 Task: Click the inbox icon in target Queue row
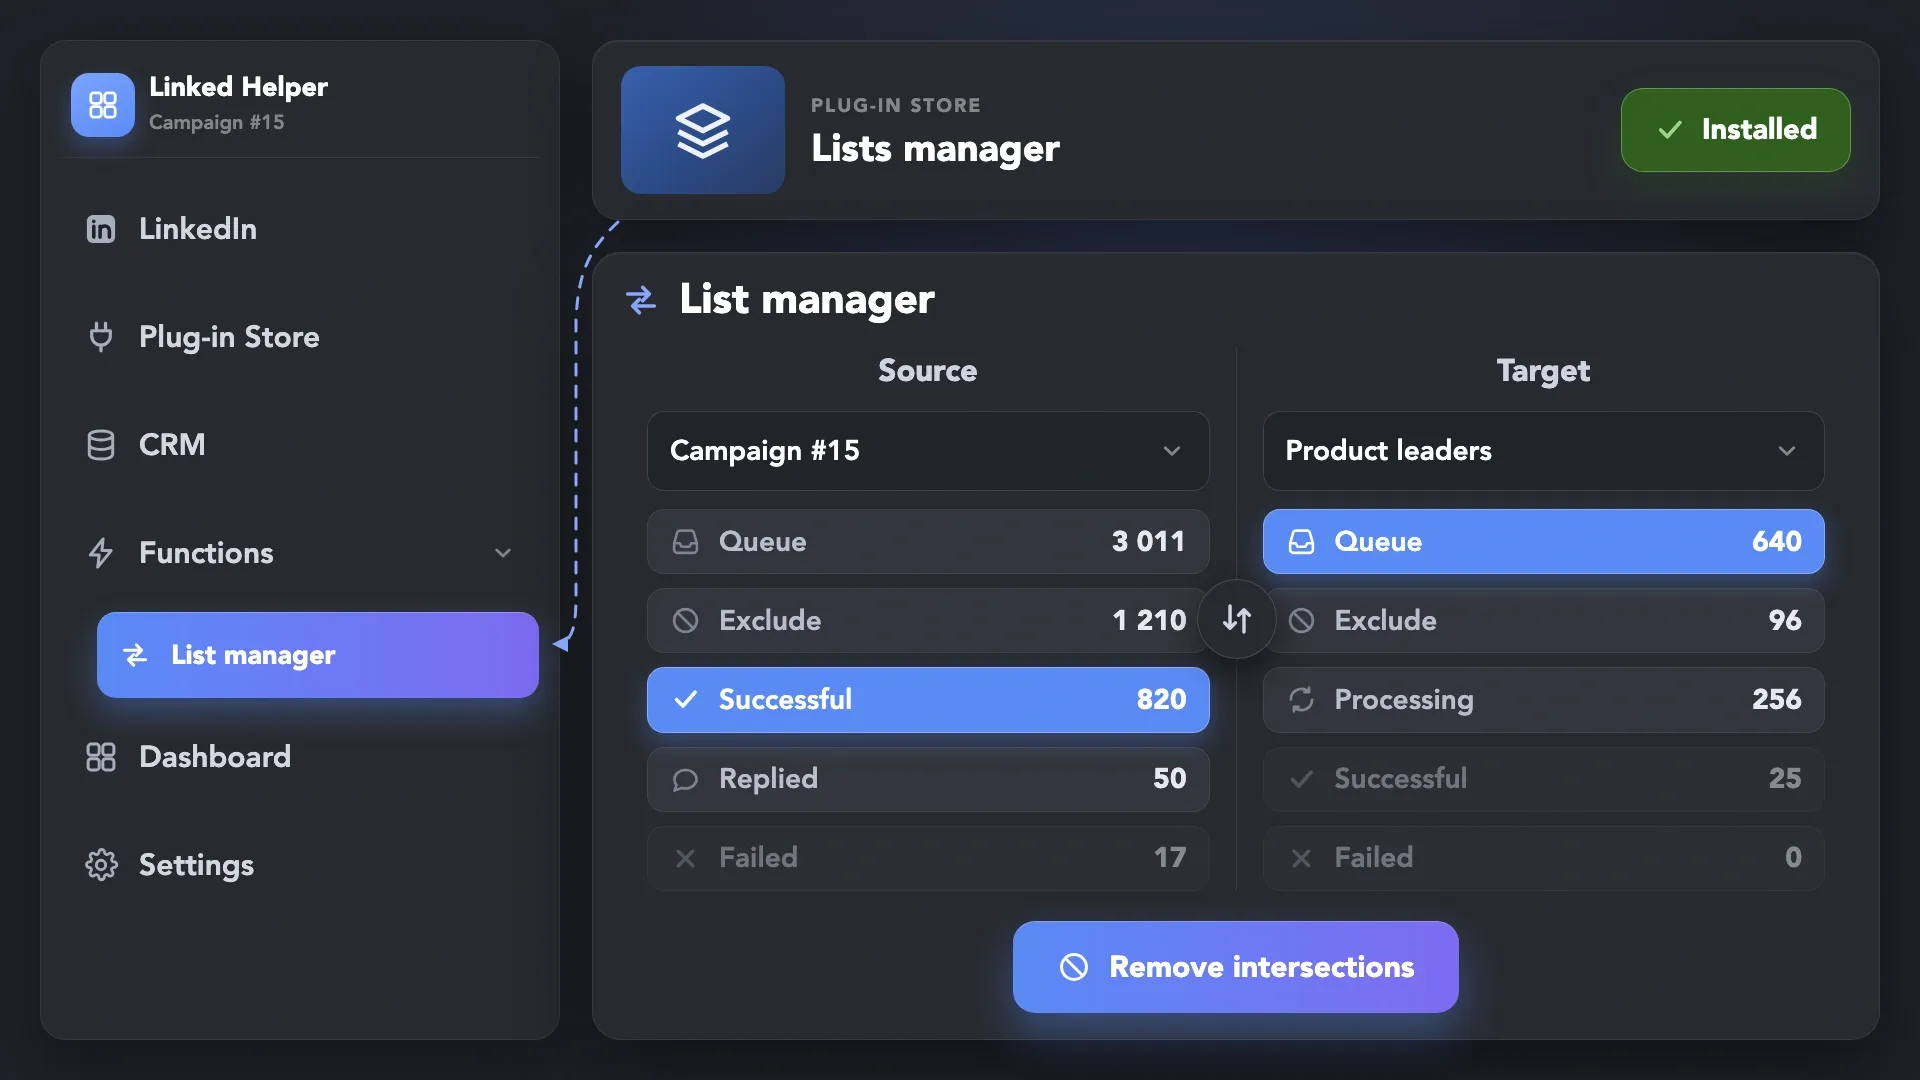[x=1302, y=542]
